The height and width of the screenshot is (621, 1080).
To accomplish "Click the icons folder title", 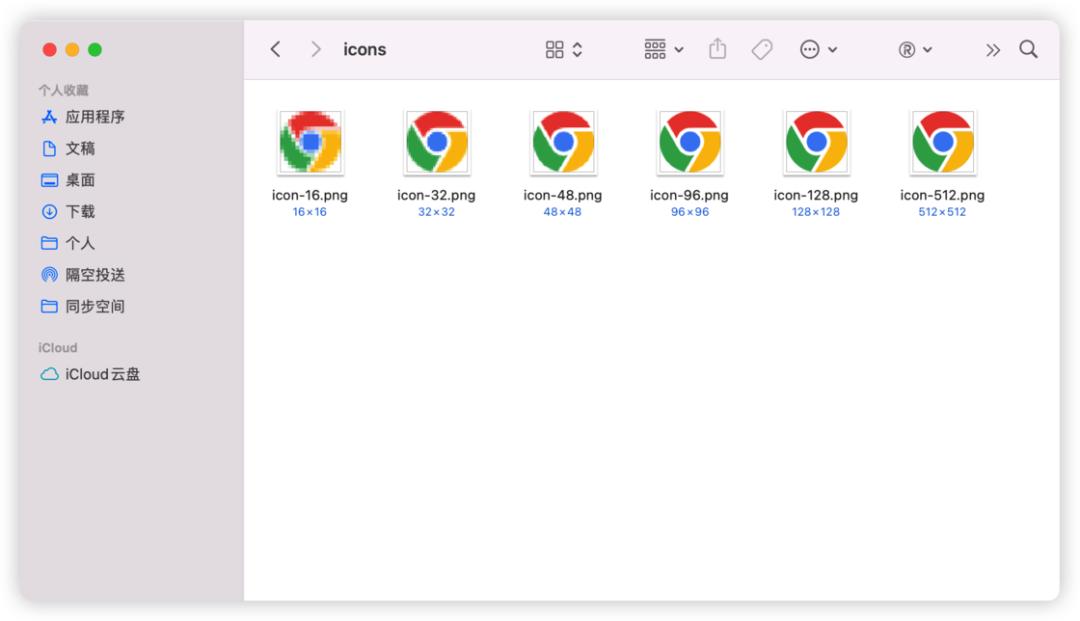I will (364, 50).
